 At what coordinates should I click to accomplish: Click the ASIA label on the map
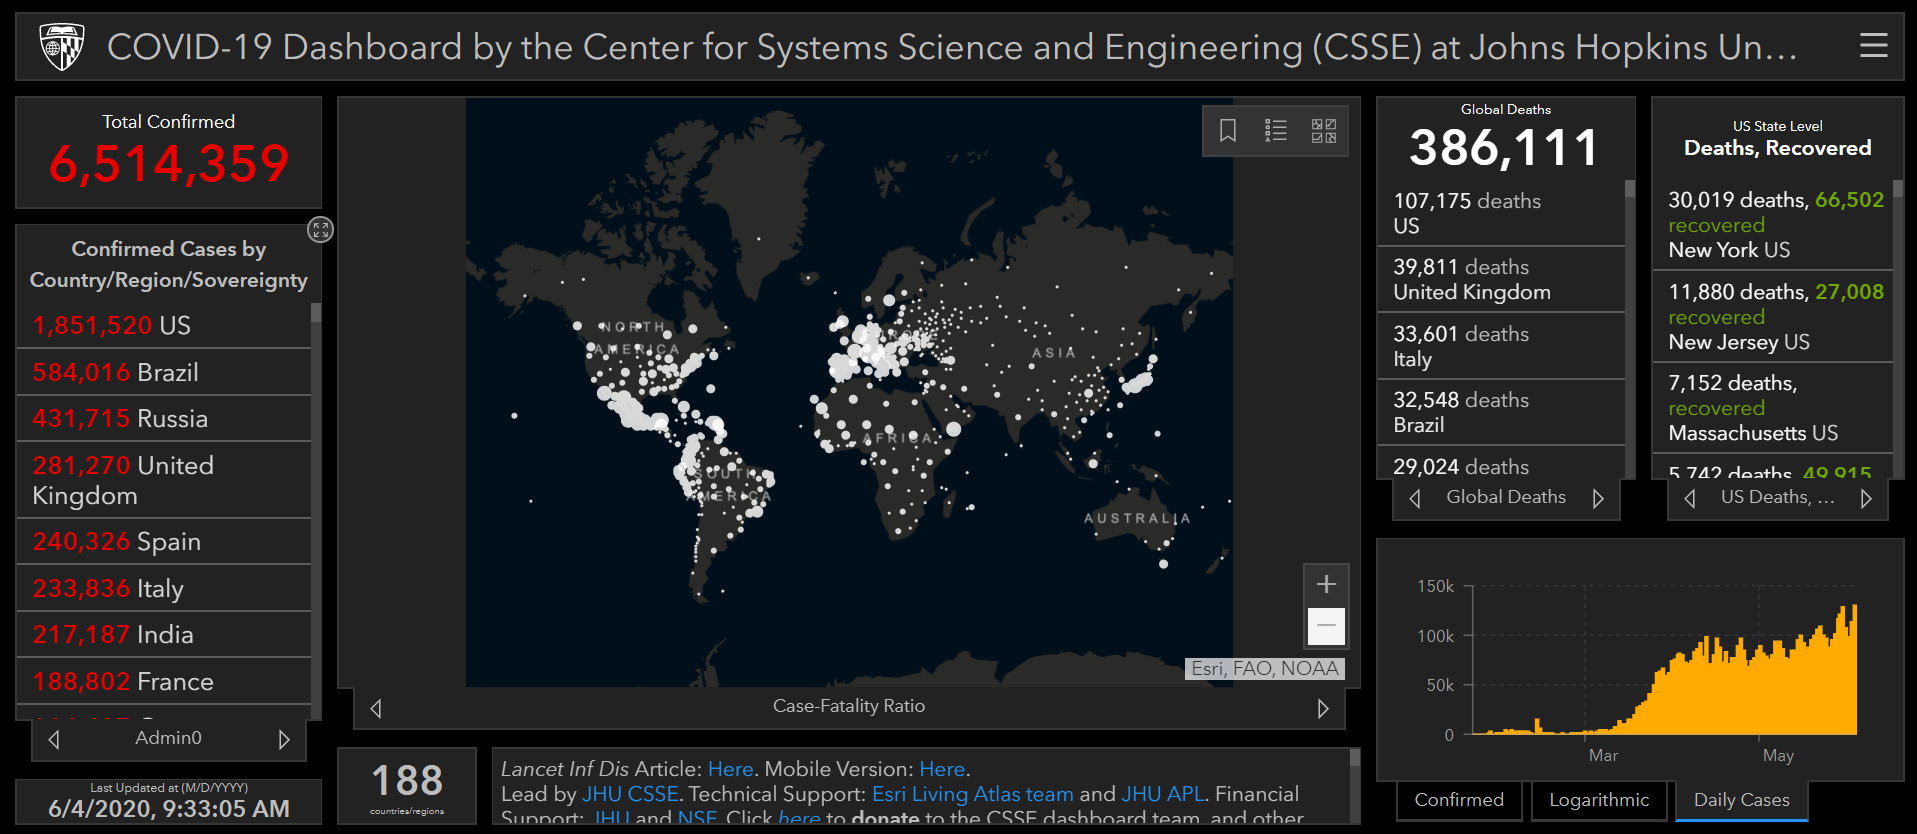(x=1054, y=352)
